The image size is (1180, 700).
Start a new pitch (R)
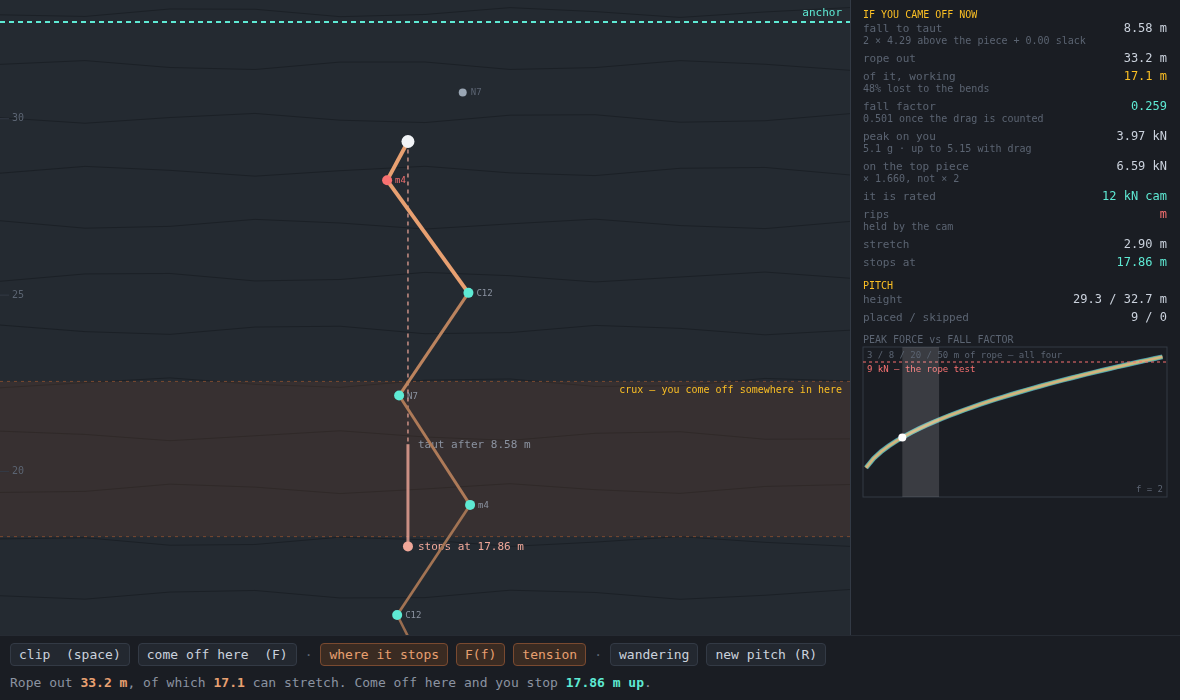[766, 655]
